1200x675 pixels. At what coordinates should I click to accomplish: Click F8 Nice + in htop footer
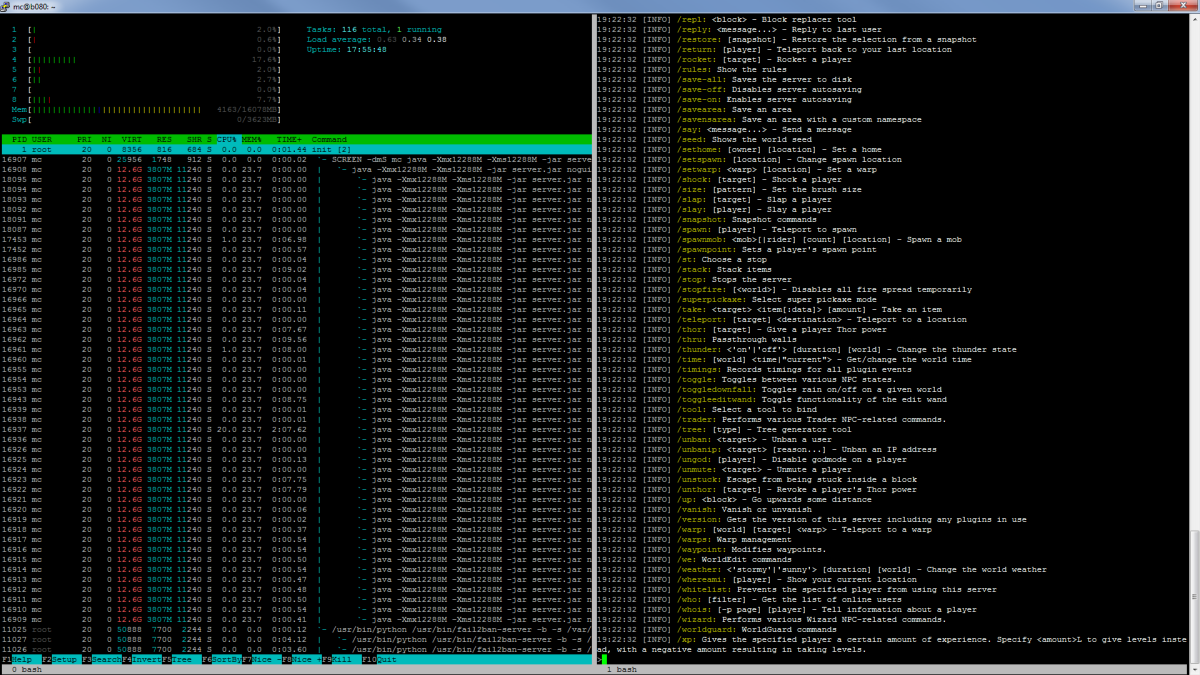pyautogui.click(x=300, y=660)
